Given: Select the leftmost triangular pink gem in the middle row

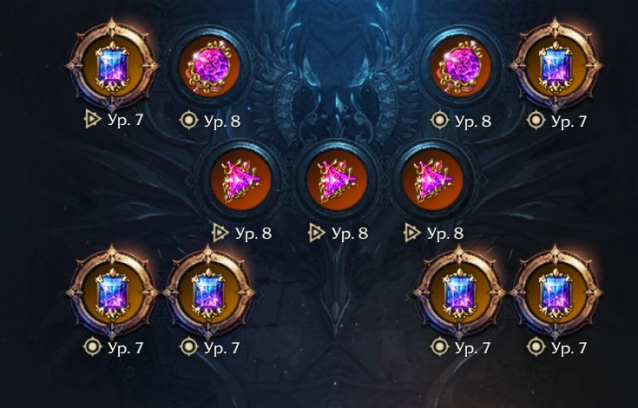Looking at the screenshot, I should pyautogui.click(x=240, y=180).
